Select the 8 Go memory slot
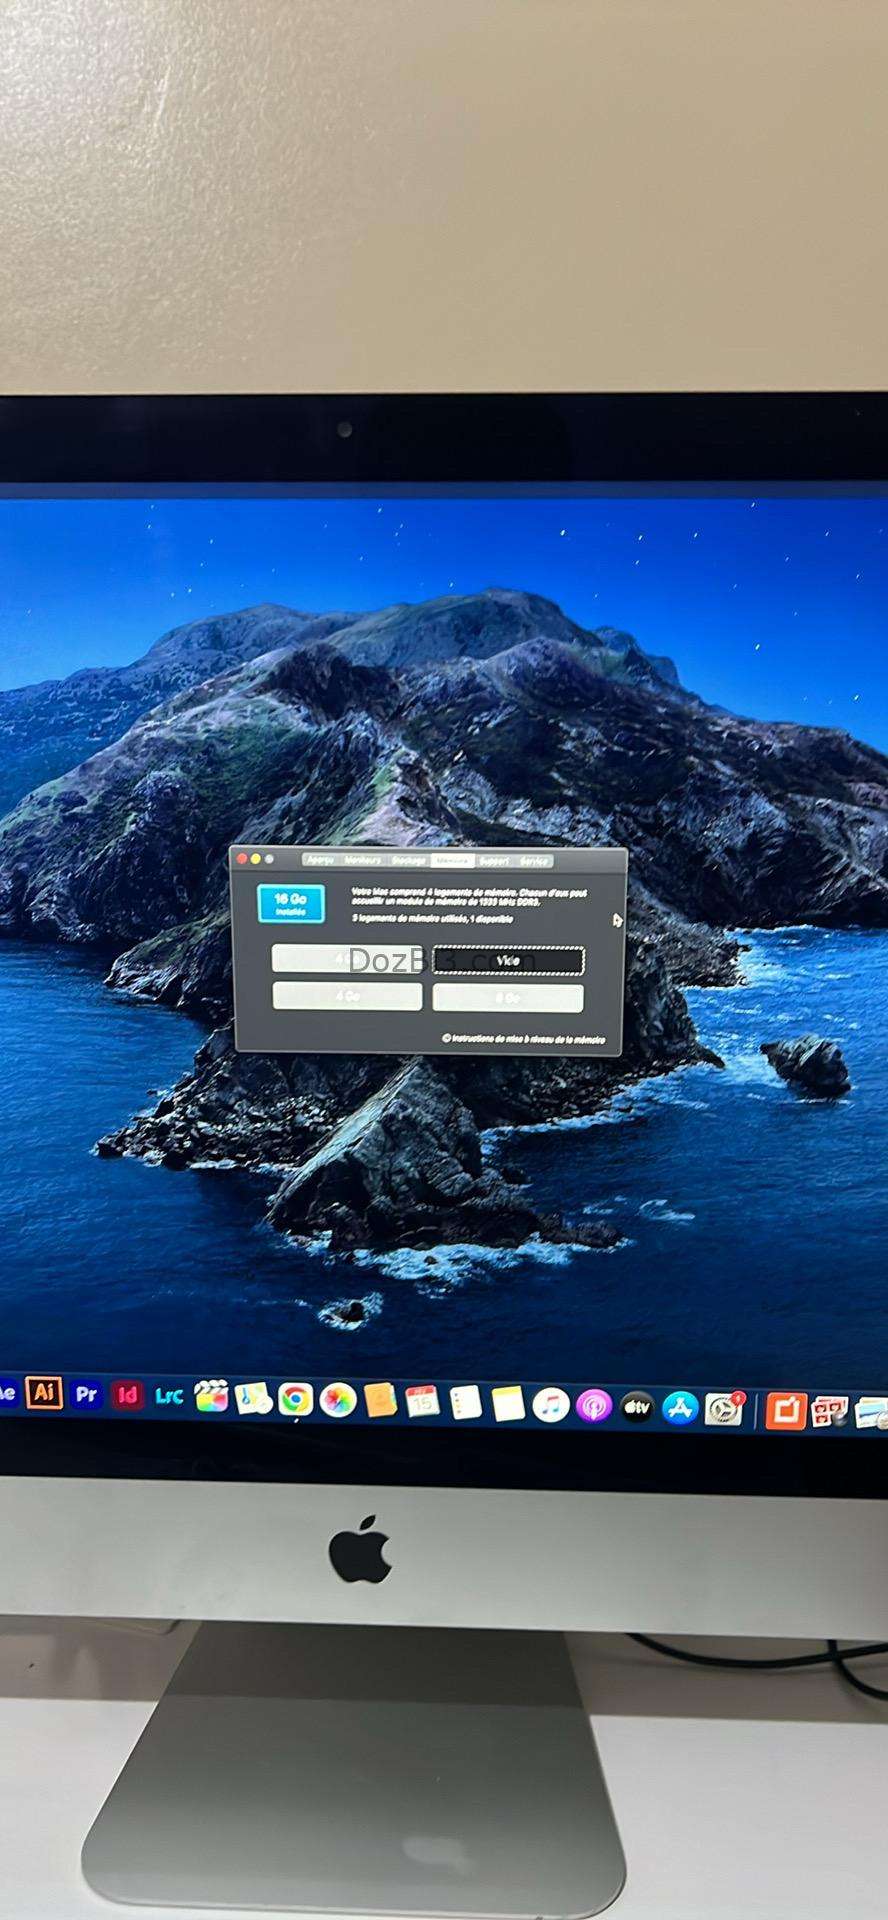 [508, 998]
